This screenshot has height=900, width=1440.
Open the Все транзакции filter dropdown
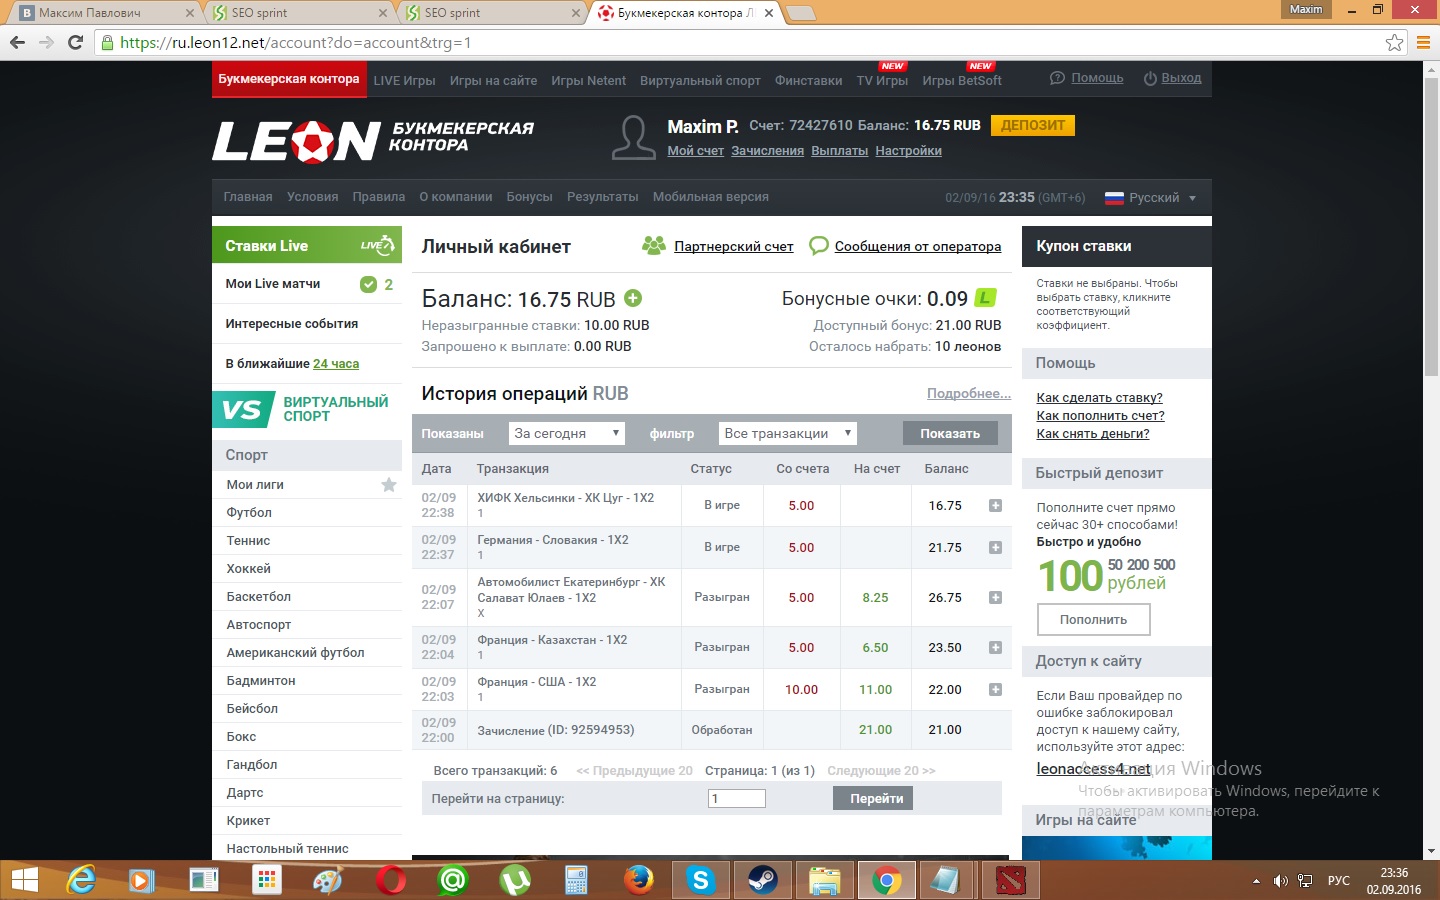(788, 433)
